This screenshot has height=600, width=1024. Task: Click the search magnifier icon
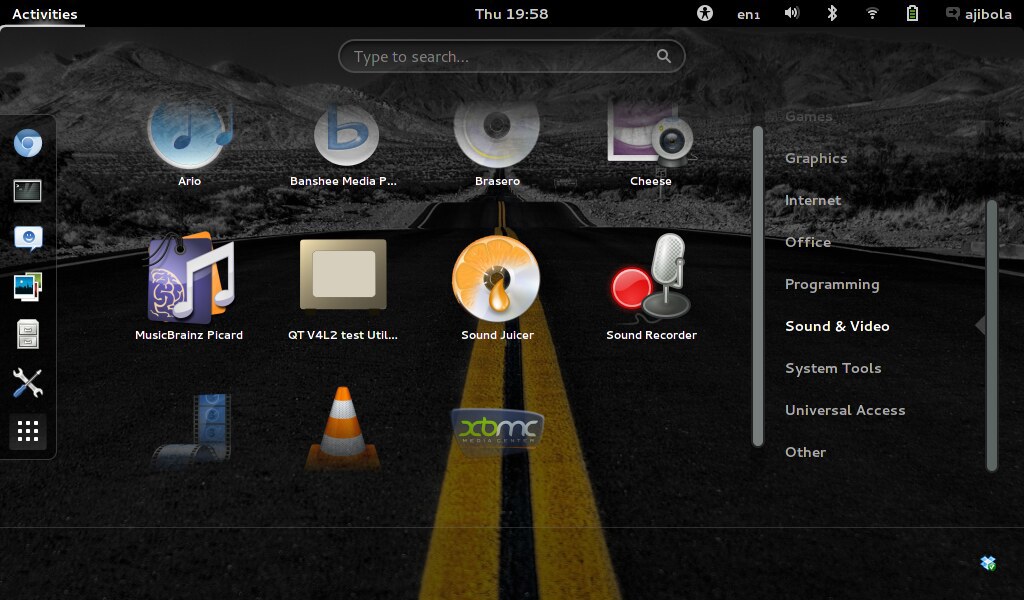click(x=664, y=56)
